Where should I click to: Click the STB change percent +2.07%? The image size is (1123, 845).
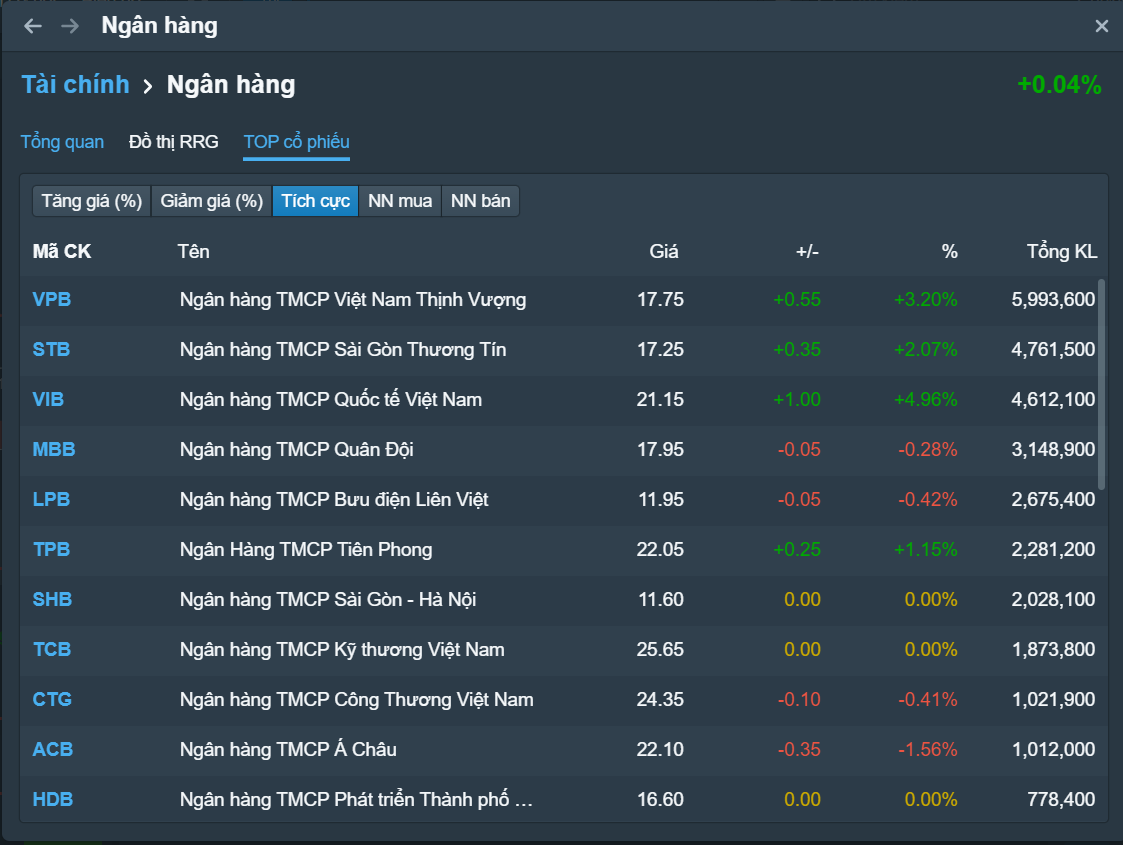tap(925, 349)
